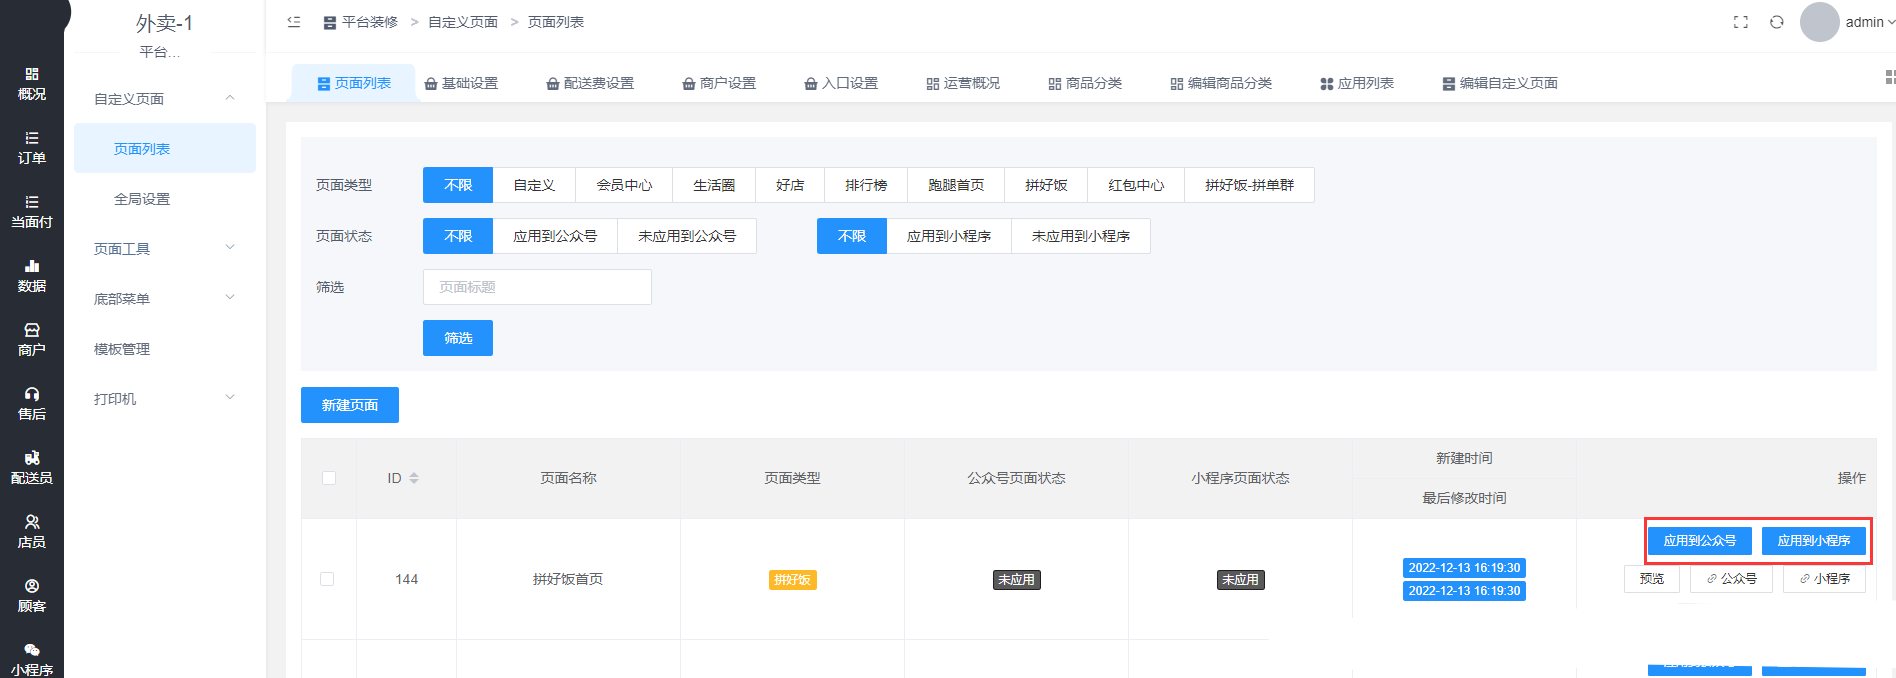Expand the 页面工具 sidebar menu
The width and height of the screenshot is (1896, 678).
pos(165,248)
